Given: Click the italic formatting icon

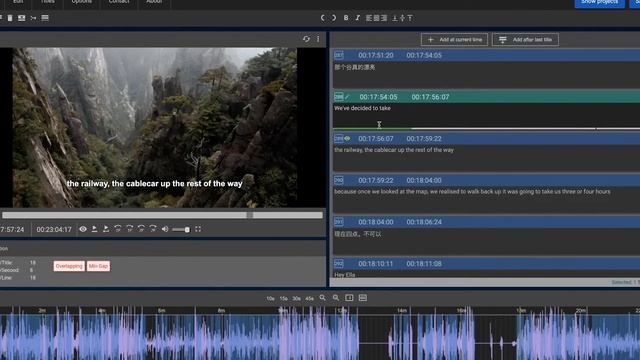Looking at the screenshot, I should [x=358, y=18].
